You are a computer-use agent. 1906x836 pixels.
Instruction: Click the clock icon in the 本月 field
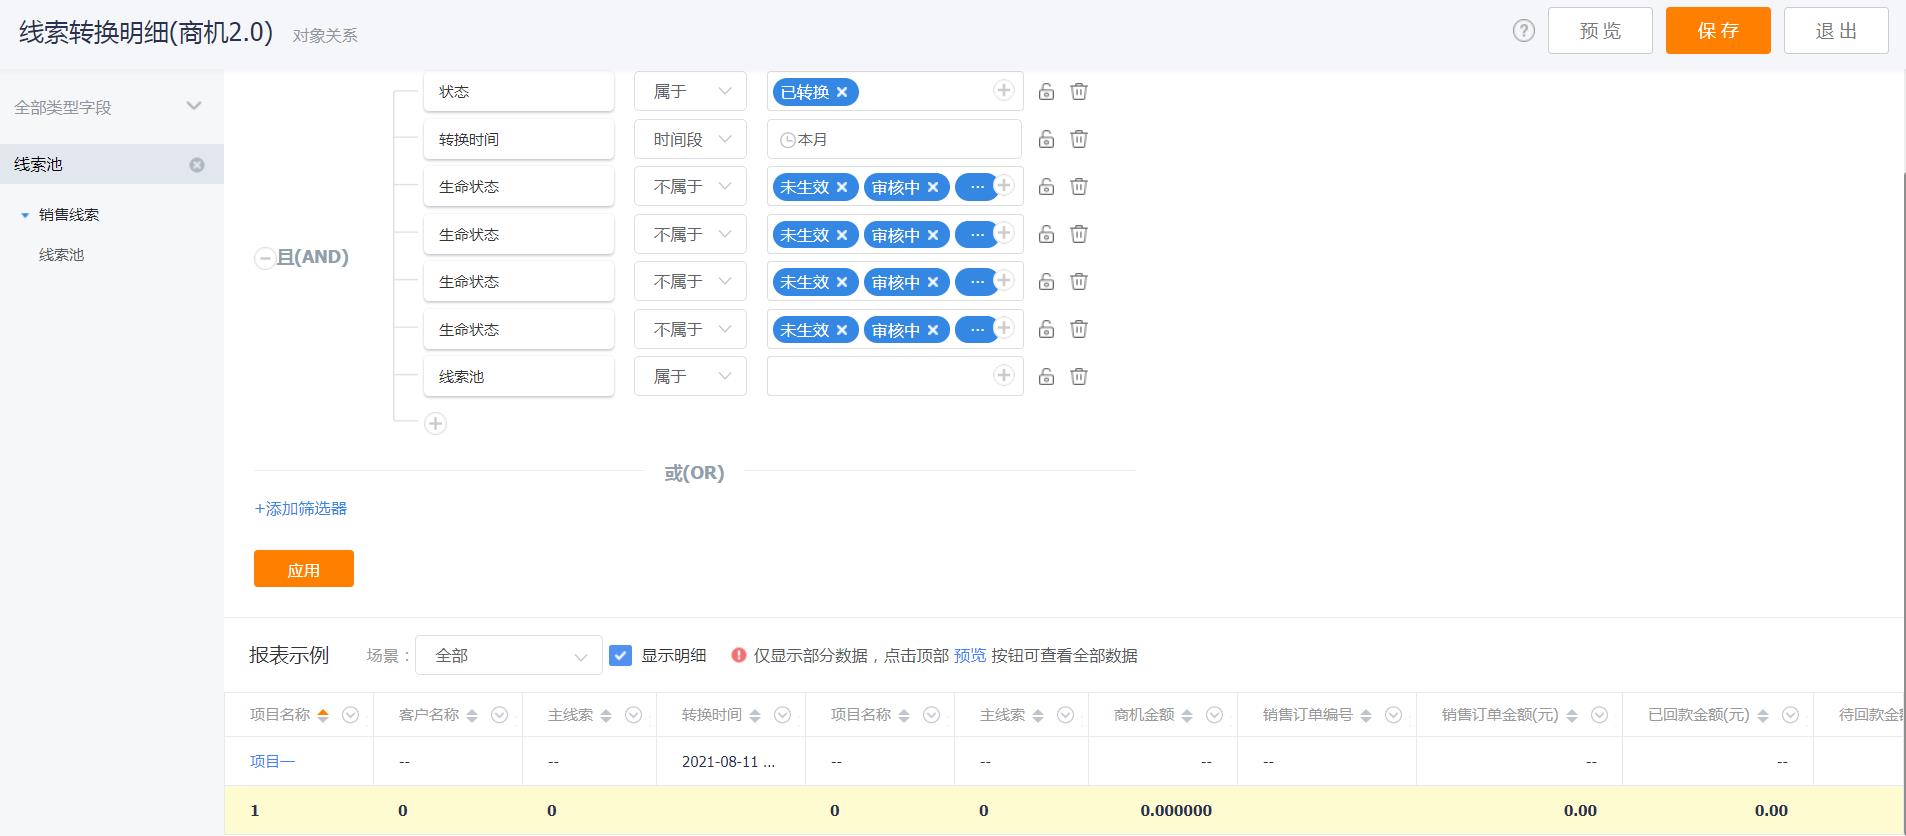pos(788,140)
